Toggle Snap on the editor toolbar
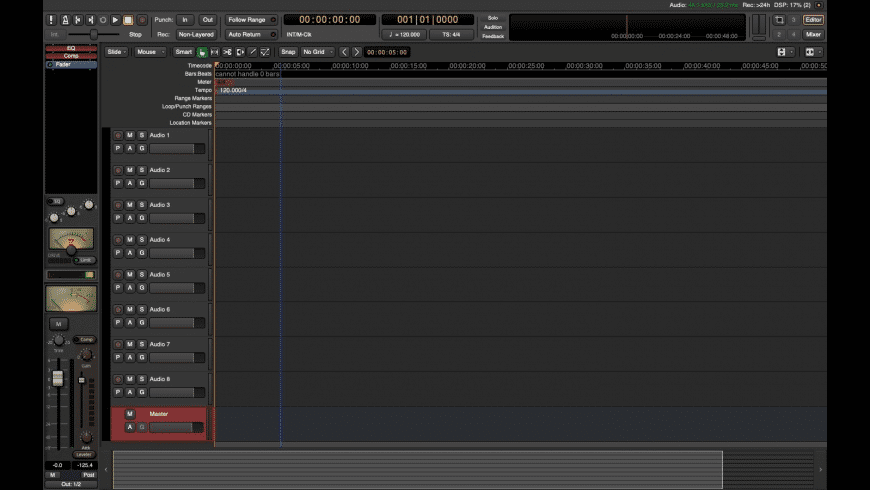This screenshot has width=870, height=490. [x=288, y=52]
